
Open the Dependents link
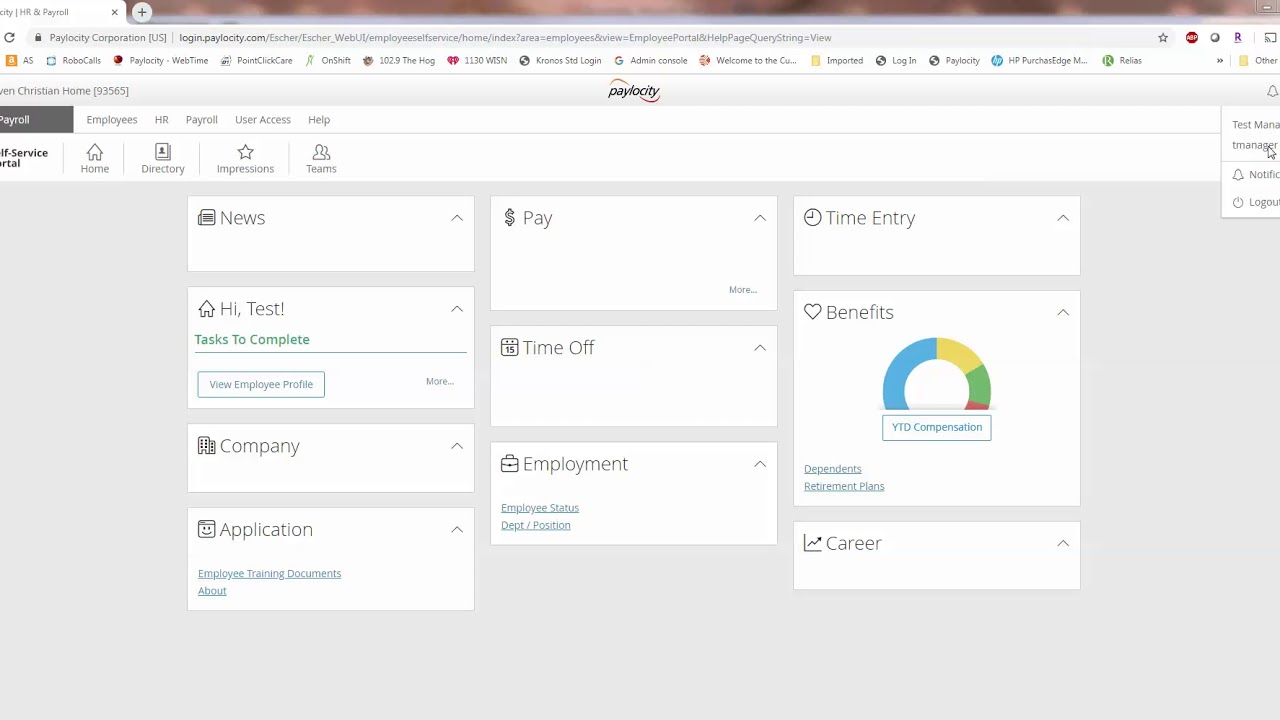click(x=832, y=469)
